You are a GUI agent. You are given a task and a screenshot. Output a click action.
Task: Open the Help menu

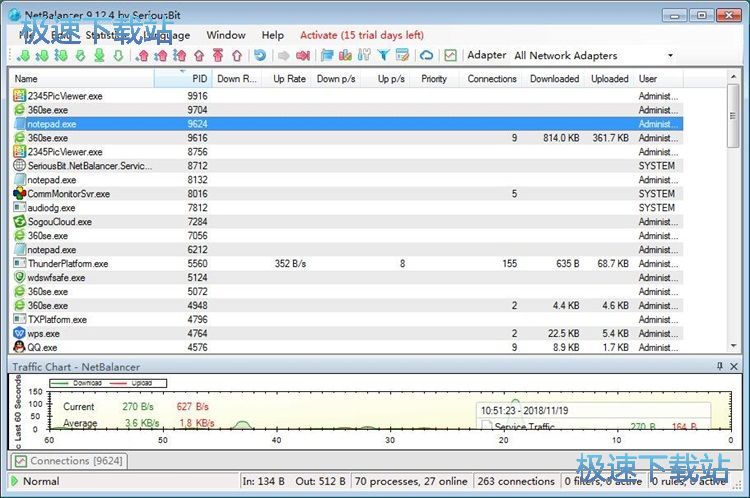(273, 35)
